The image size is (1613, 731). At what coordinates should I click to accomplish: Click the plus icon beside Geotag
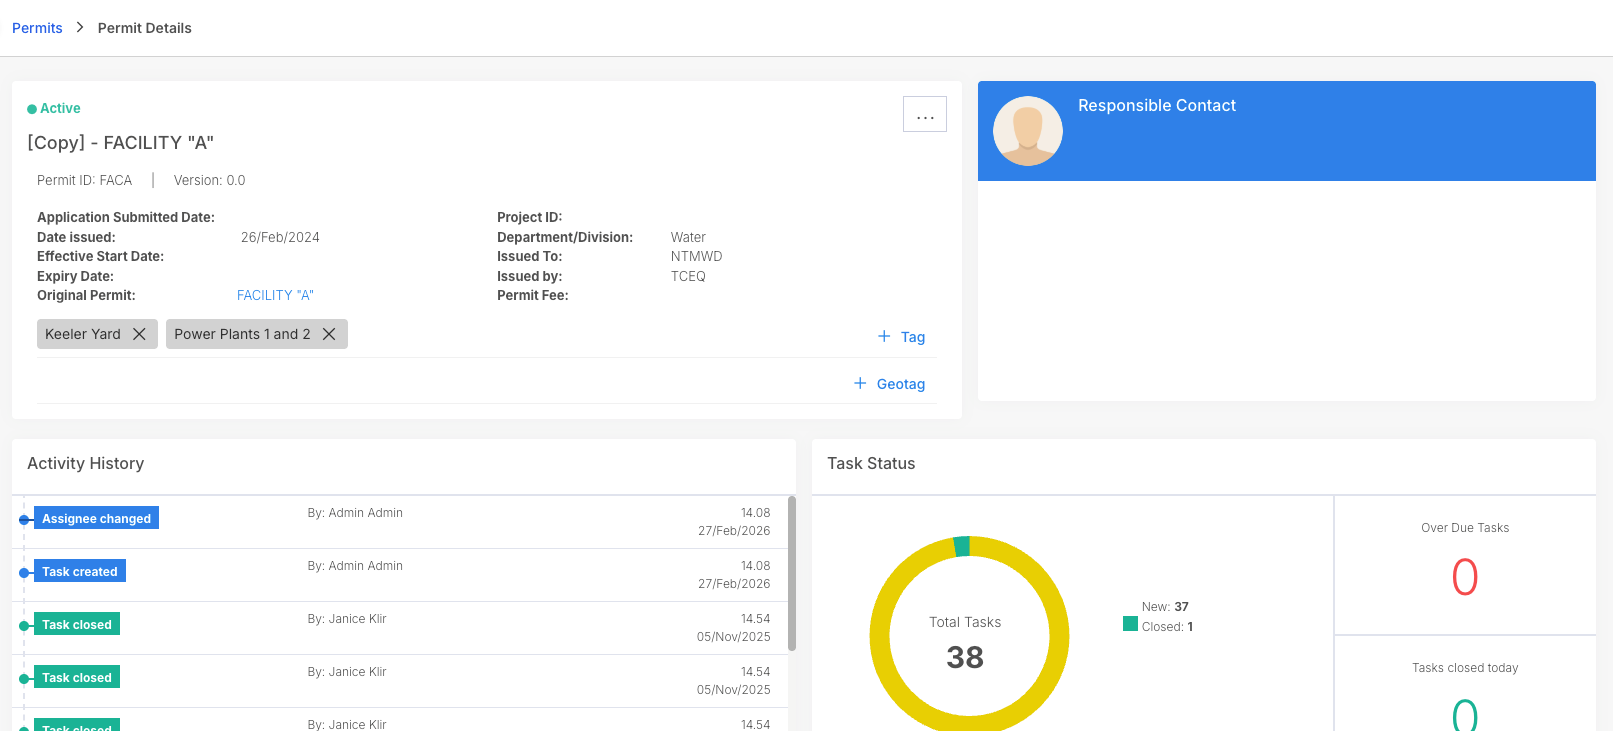pos(860,383)
